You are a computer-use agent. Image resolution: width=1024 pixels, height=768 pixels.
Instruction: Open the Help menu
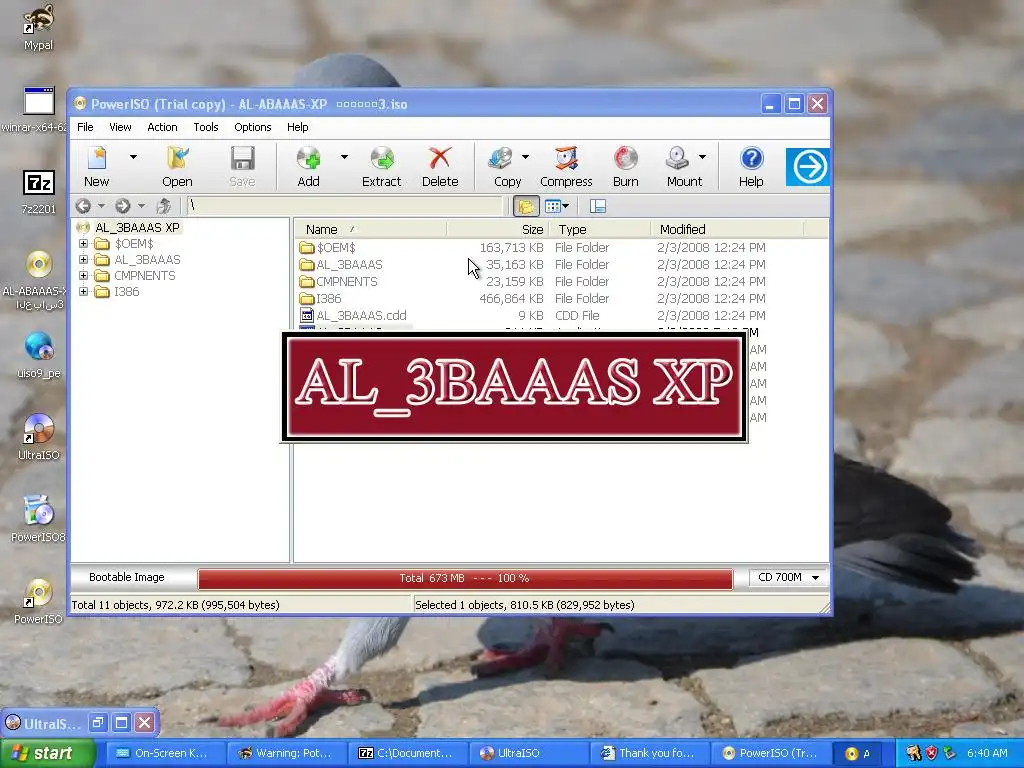coord(297,127)
